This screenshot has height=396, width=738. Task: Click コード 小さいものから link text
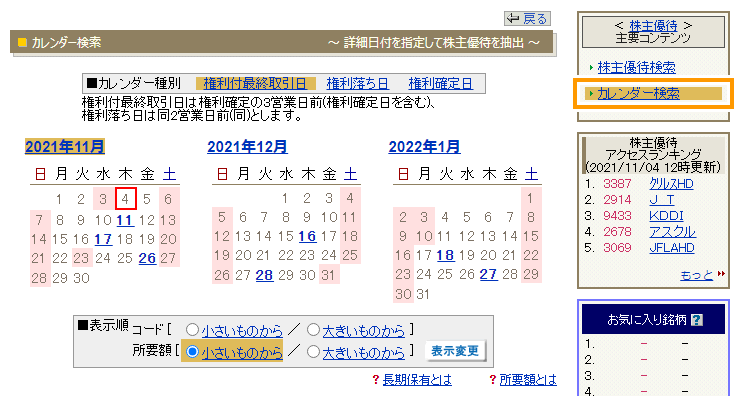242,331
